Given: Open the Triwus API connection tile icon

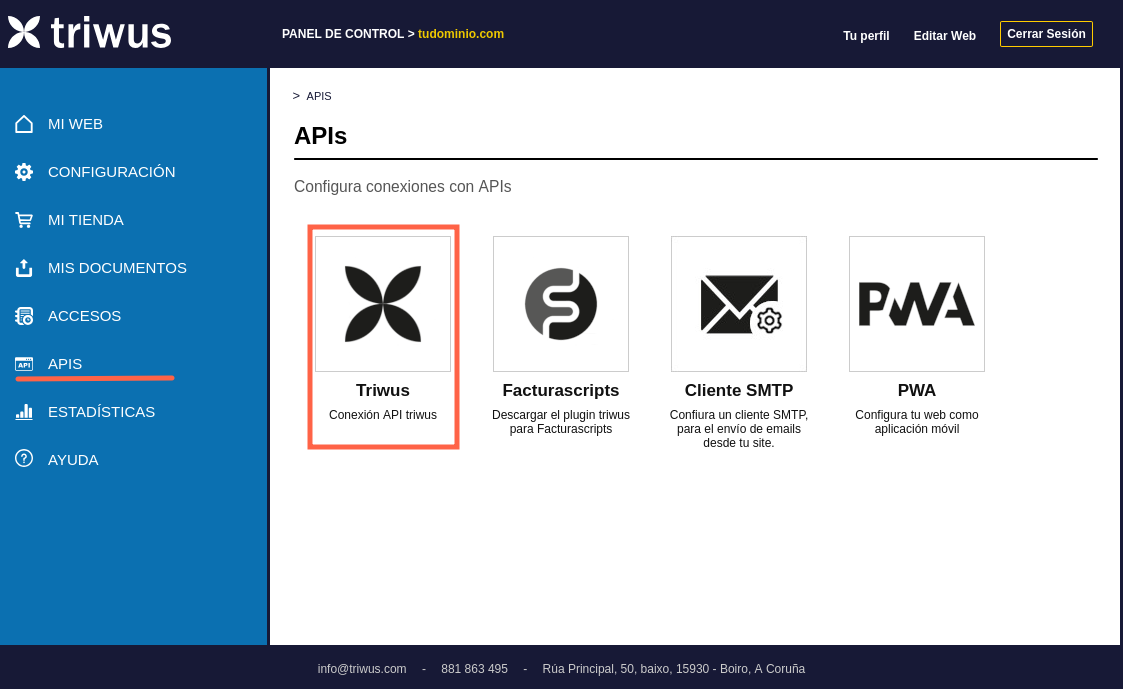Looking at the screenshot, I should (x=383, y=304).
